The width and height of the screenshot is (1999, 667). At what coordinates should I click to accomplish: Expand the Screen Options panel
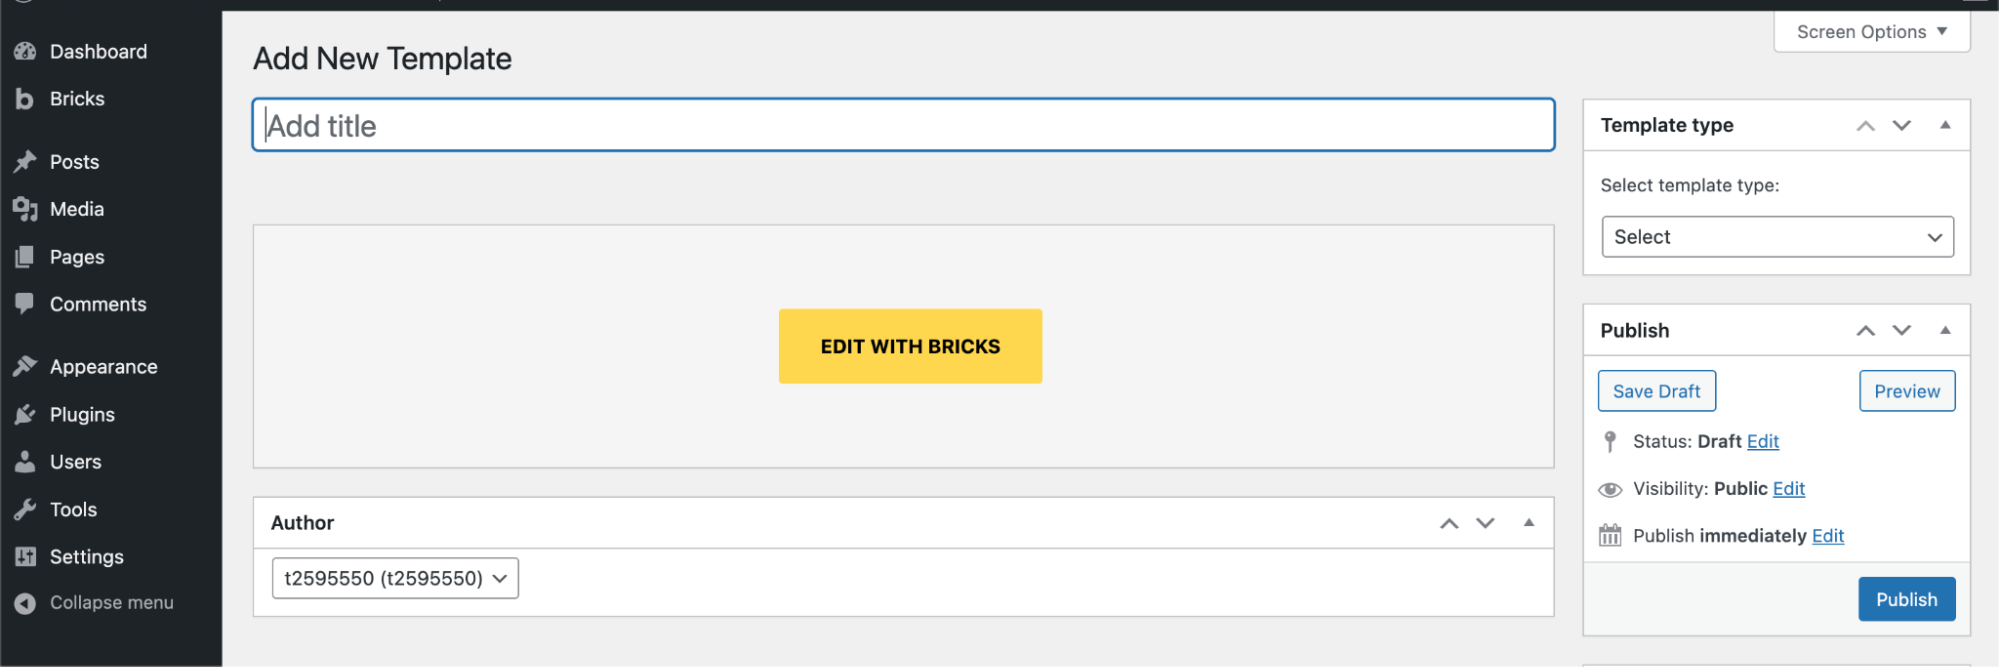pyautogui.click(x=1871, y=32)
